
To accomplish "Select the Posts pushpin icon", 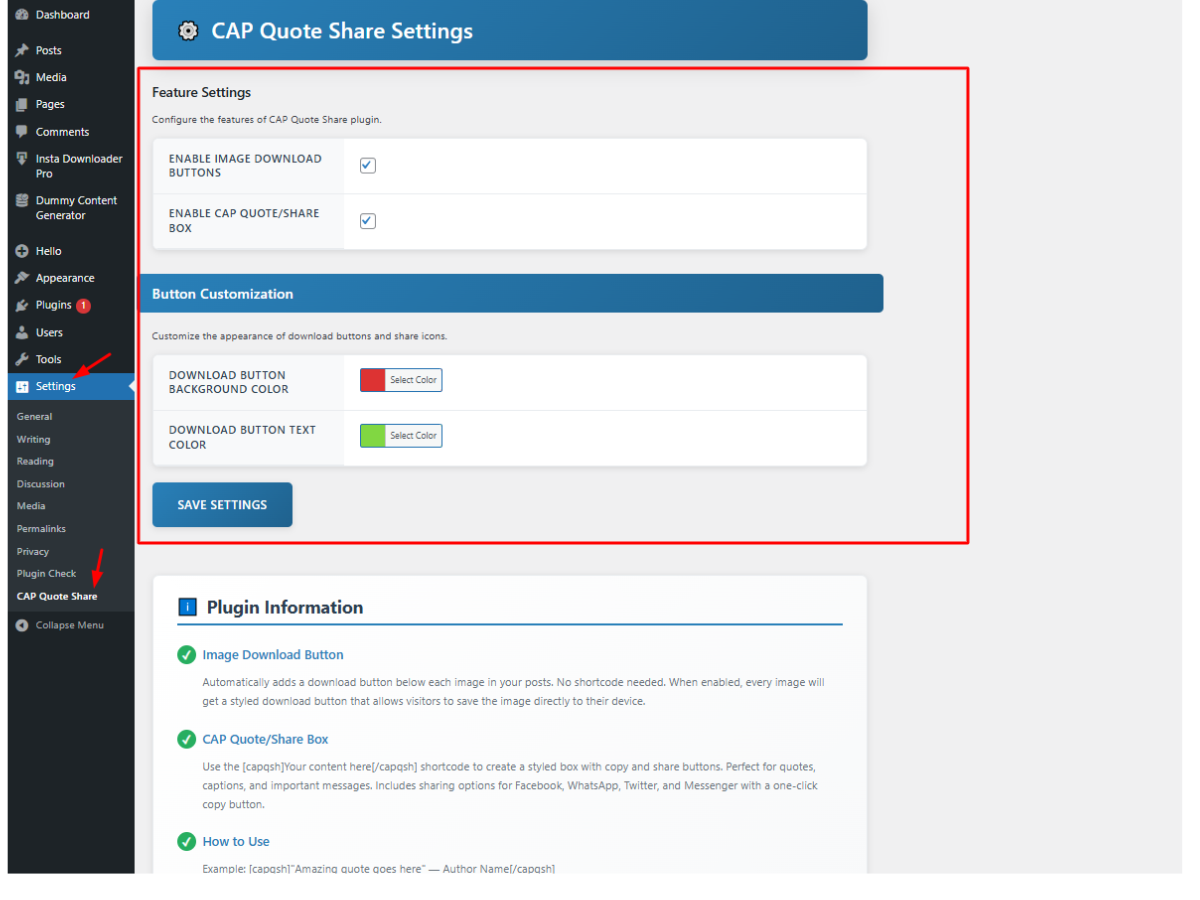I will 22,50.
